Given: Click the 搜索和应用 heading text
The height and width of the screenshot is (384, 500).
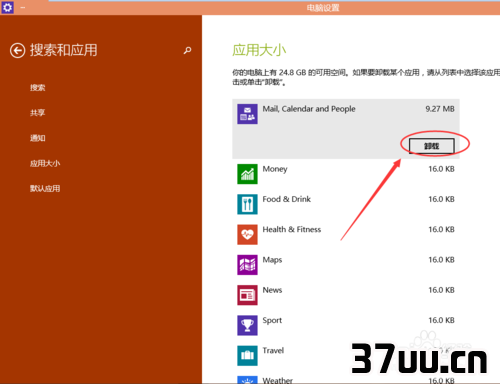Looking at the screenshot, I should [x=64, y=50].
